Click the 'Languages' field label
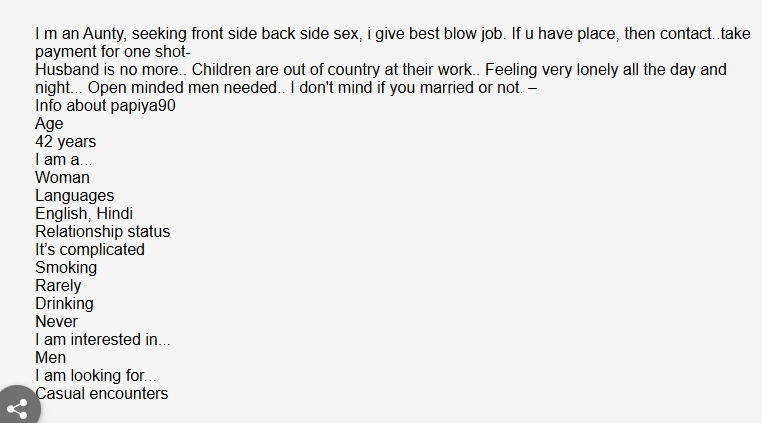Viewport: 762px width, 423px height. point(74,195)
